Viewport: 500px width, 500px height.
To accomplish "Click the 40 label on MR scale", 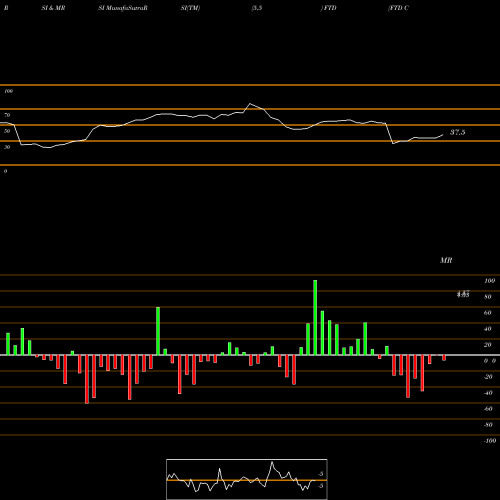I will 488,329.
